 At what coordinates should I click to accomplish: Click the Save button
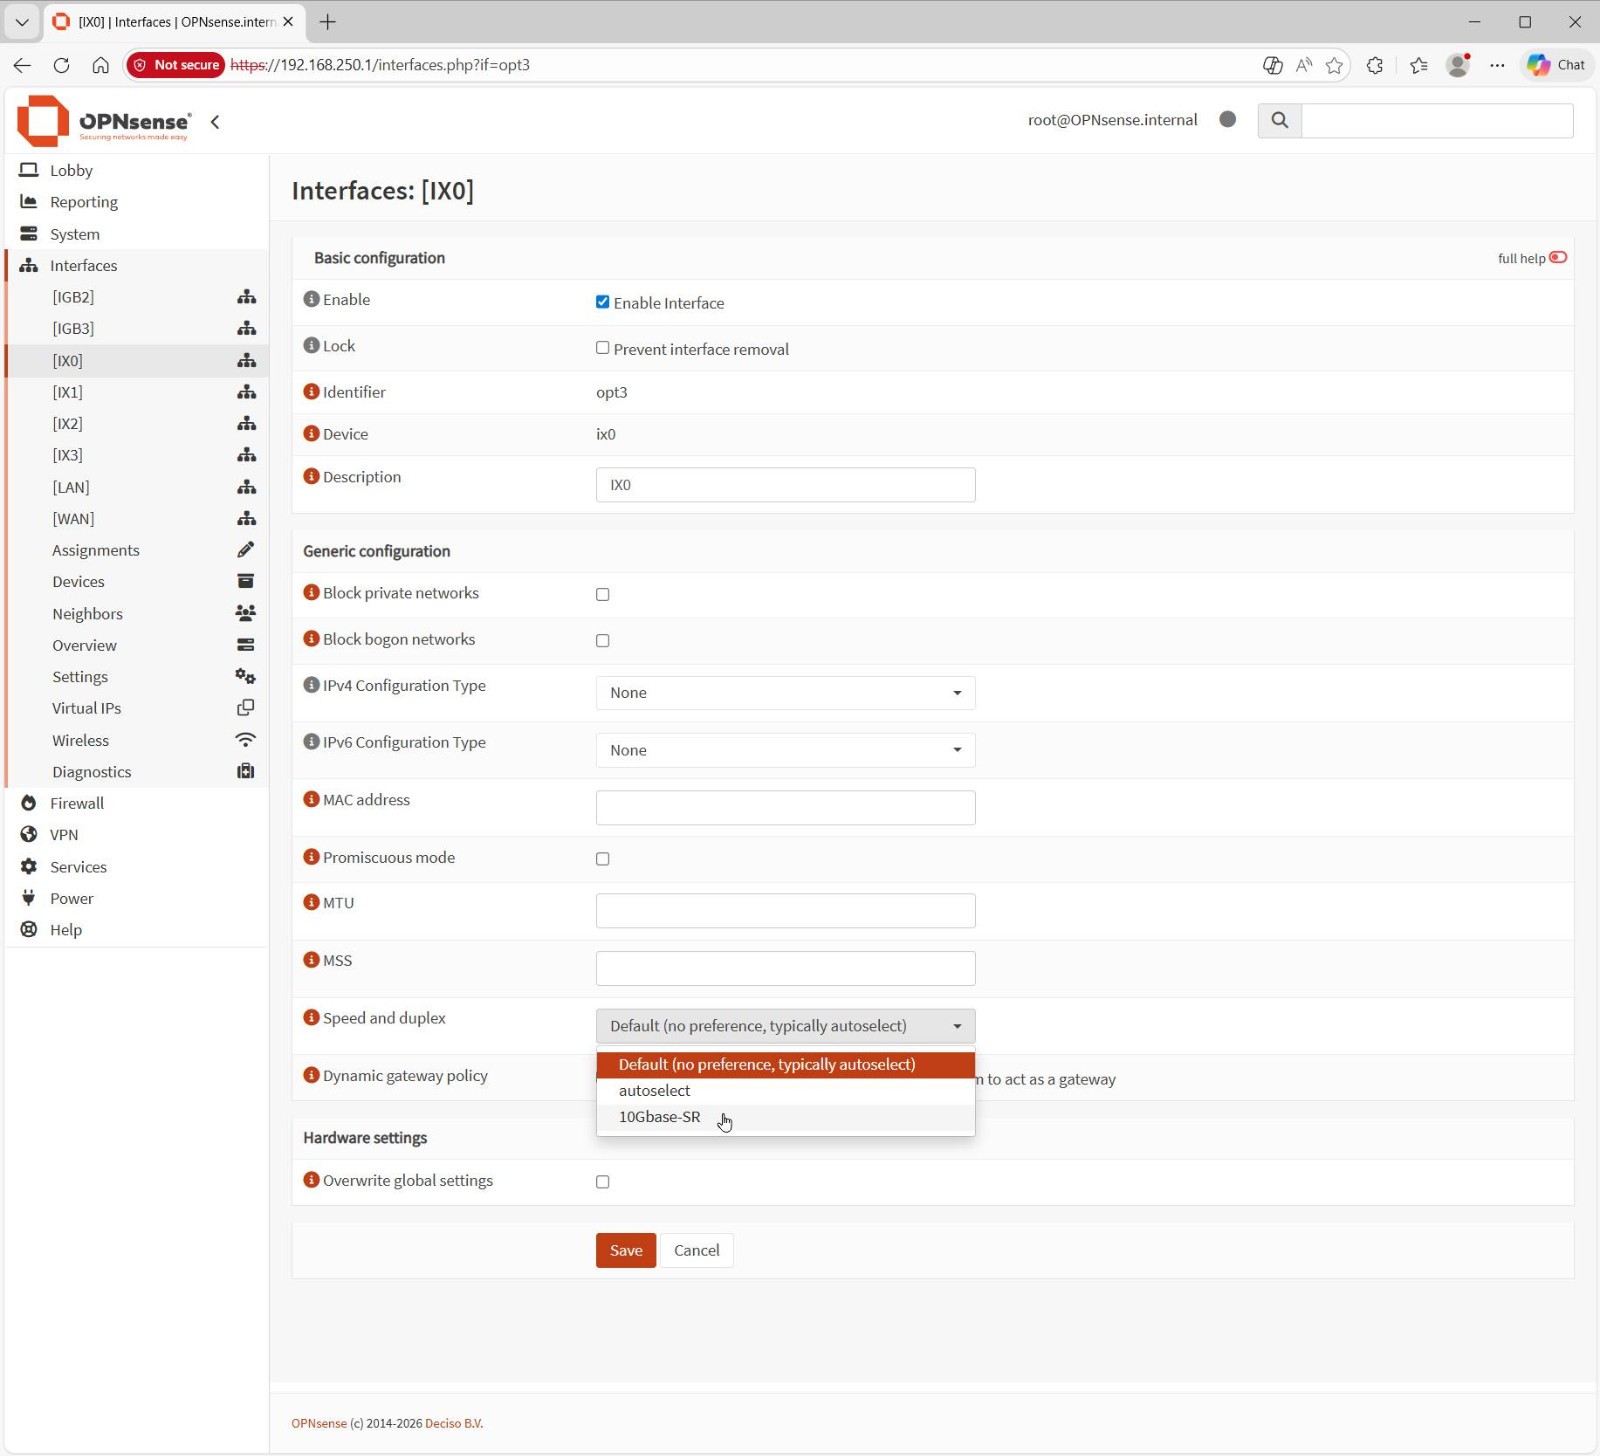click(x=625, y=1250)
